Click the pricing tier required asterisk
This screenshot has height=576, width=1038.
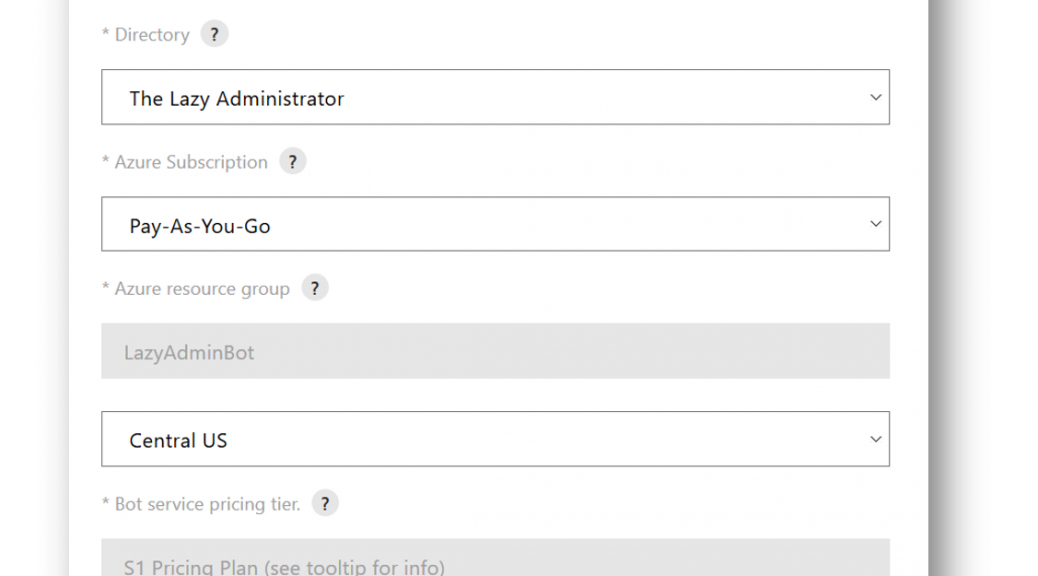pyautogui.click(x=105, y=502)
